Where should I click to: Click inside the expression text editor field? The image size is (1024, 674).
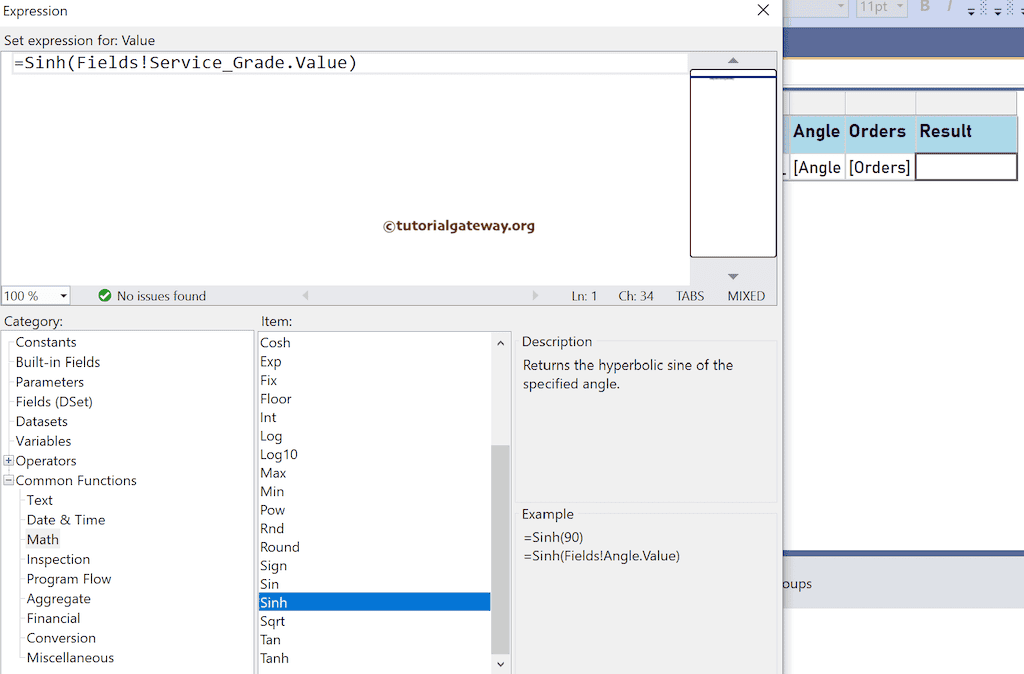(x=340, y=150)
